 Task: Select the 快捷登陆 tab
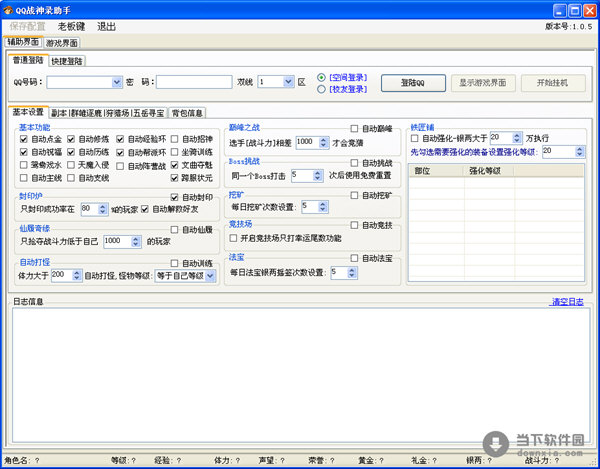point(67,61)
